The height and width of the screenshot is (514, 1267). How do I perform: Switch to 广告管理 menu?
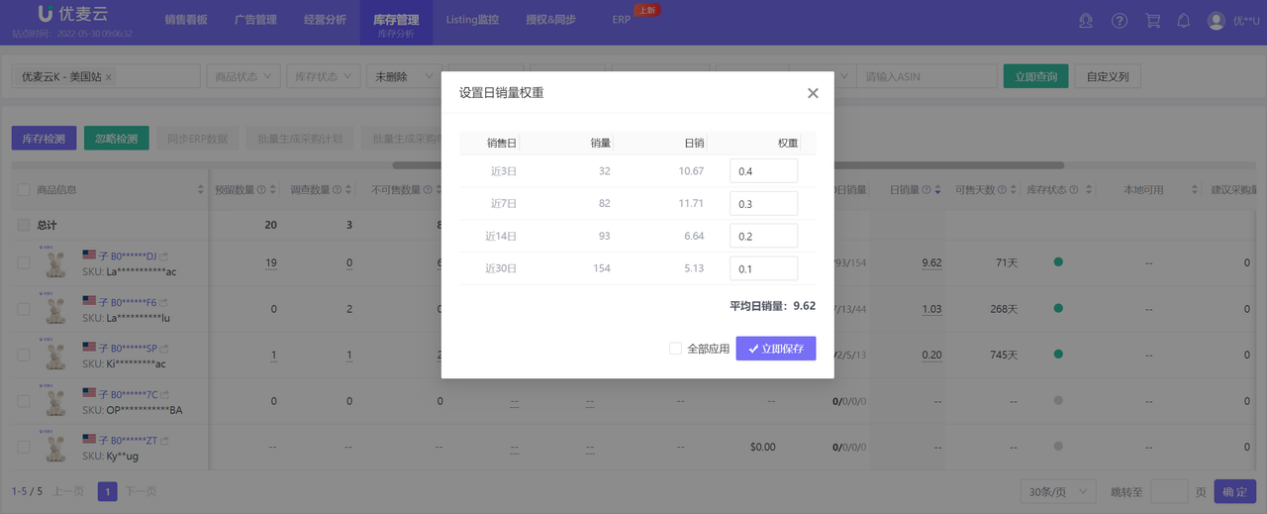coord(255,20)
